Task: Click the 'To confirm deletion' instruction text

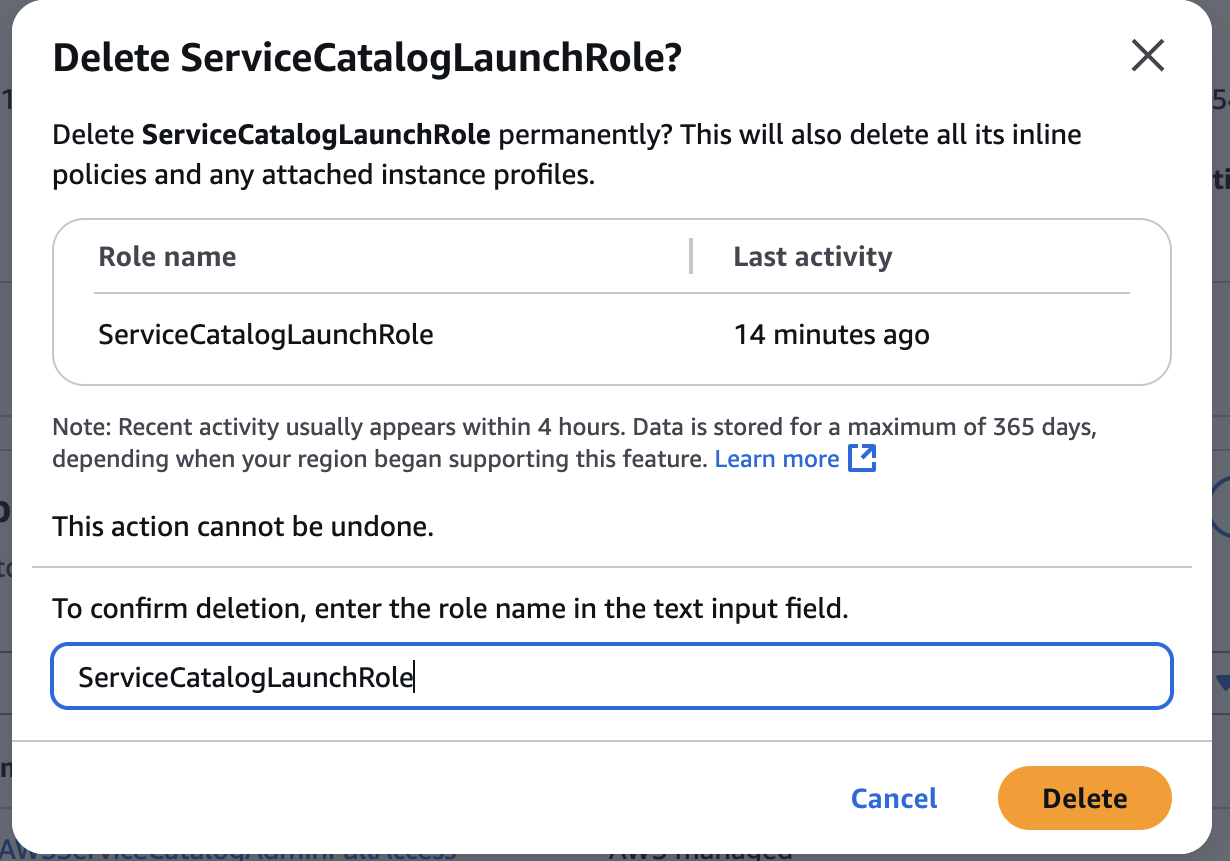Action: pyautogui.click(x=450, y=608)
